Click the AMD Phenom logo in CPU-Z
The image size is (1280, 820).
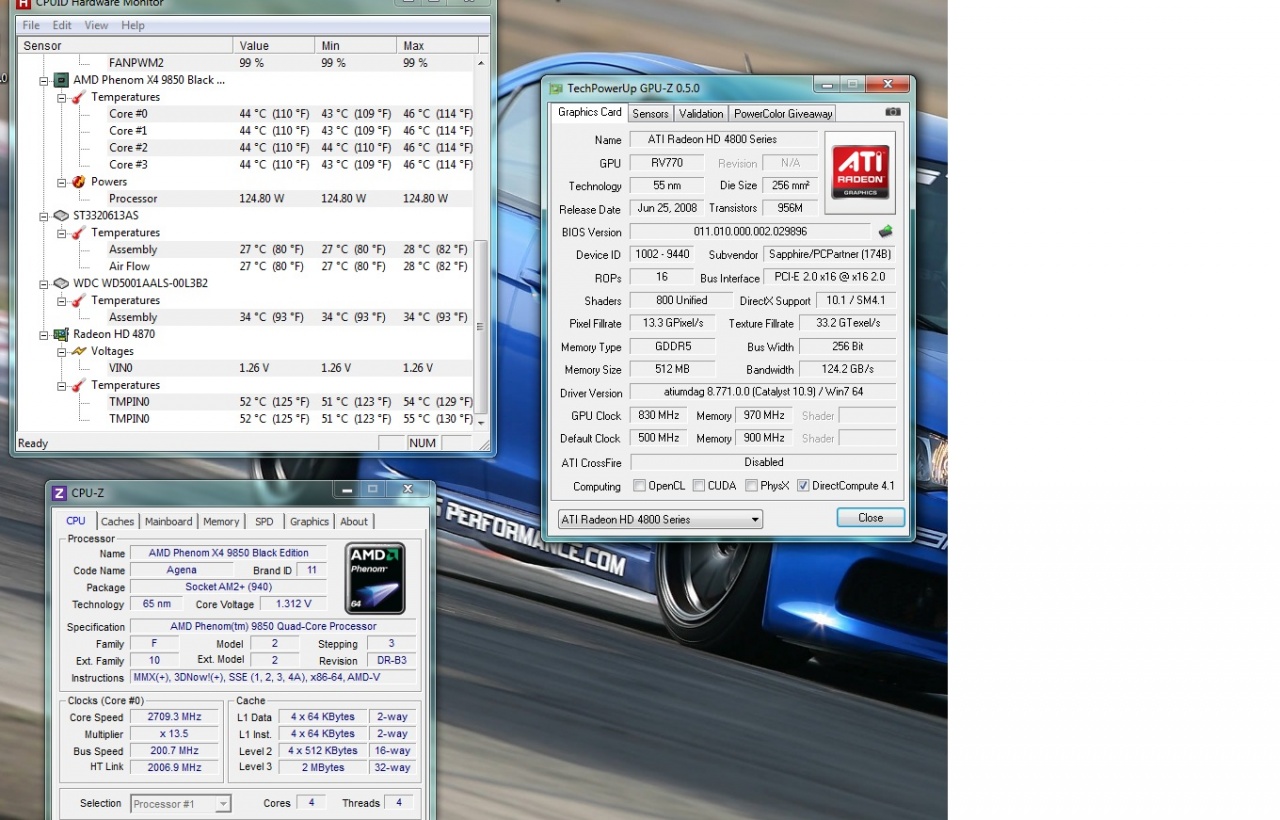(x=375, y=577)
